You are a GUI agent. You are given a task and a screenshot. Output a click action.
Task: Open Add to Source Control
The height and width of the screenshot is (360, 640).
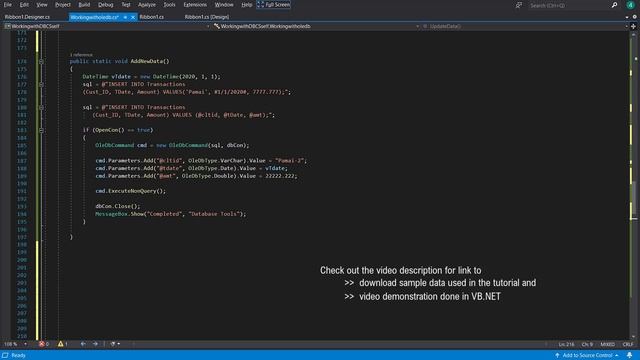tap(587, 356)
